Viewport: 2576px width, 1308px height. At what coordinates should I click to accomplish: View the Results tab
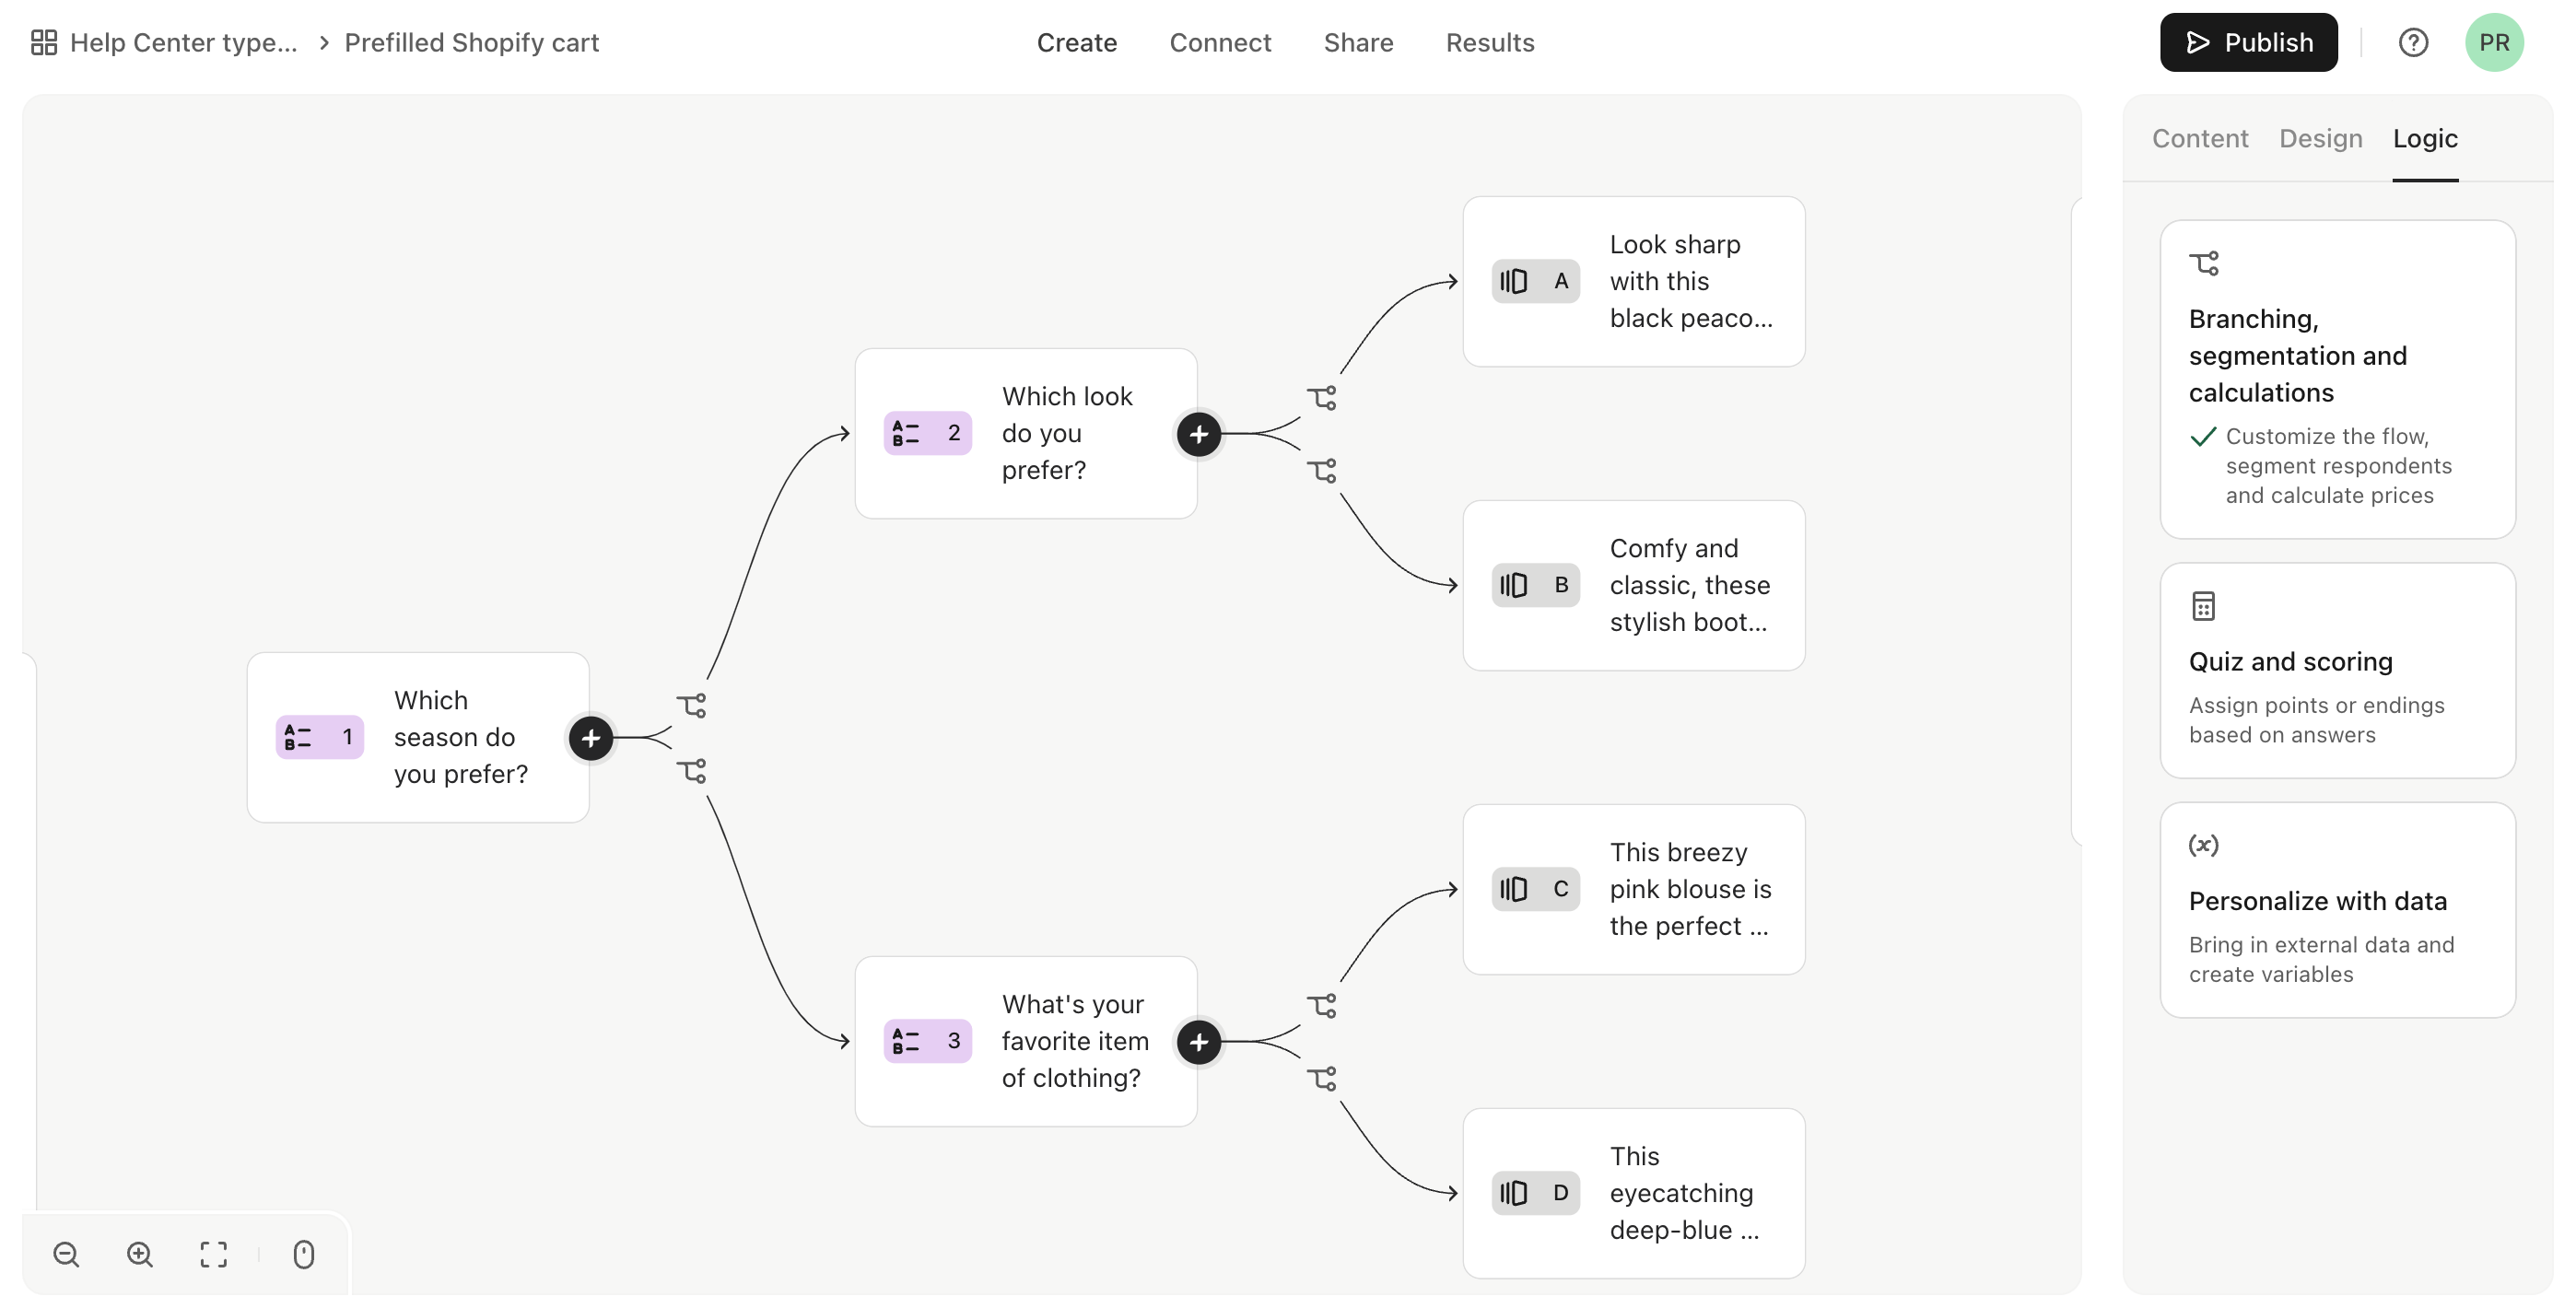click(x=1489, y=42)
